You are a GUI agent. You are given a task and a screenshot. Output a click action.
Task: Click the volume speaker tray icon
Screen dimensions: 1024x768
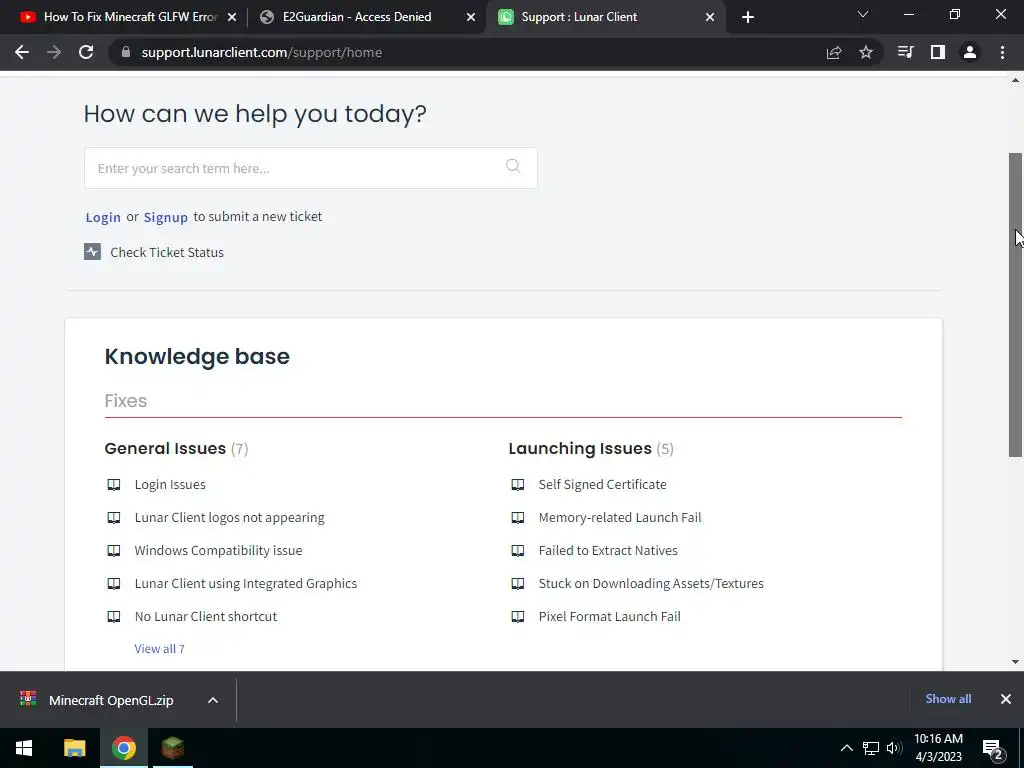(894, 748)
